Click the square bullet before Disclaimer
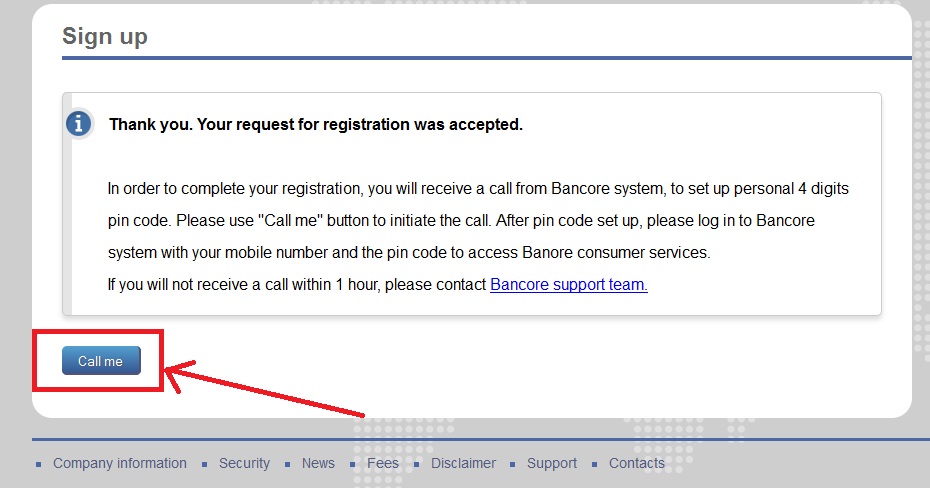The width and height of the screenshot is (930, 488). pyautogui.click(x=416, y=465)
